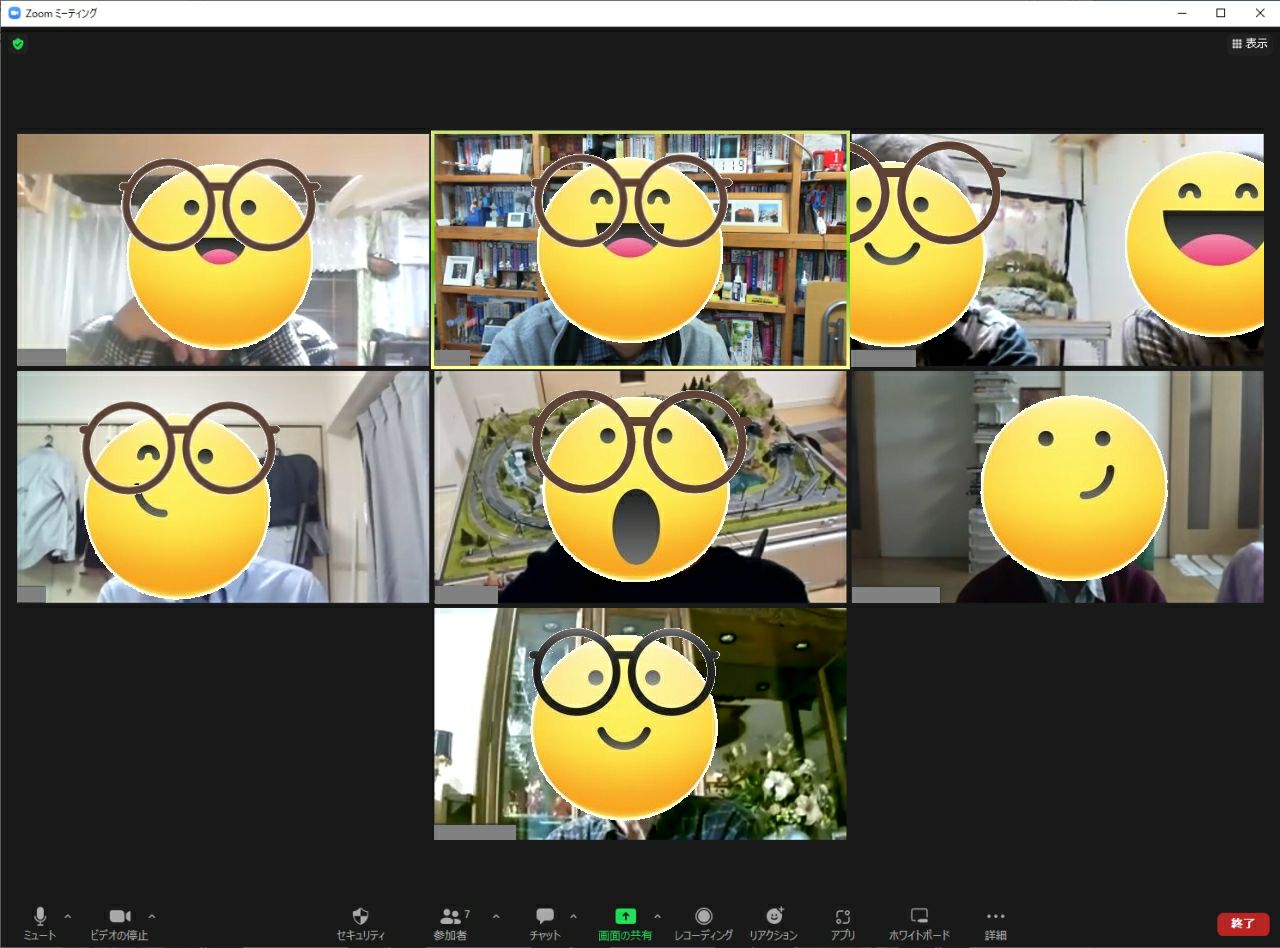Select the video tile with the lace curtain
Screen dimensions: 1280x948
pyautogui.click(x=223, y=250)
